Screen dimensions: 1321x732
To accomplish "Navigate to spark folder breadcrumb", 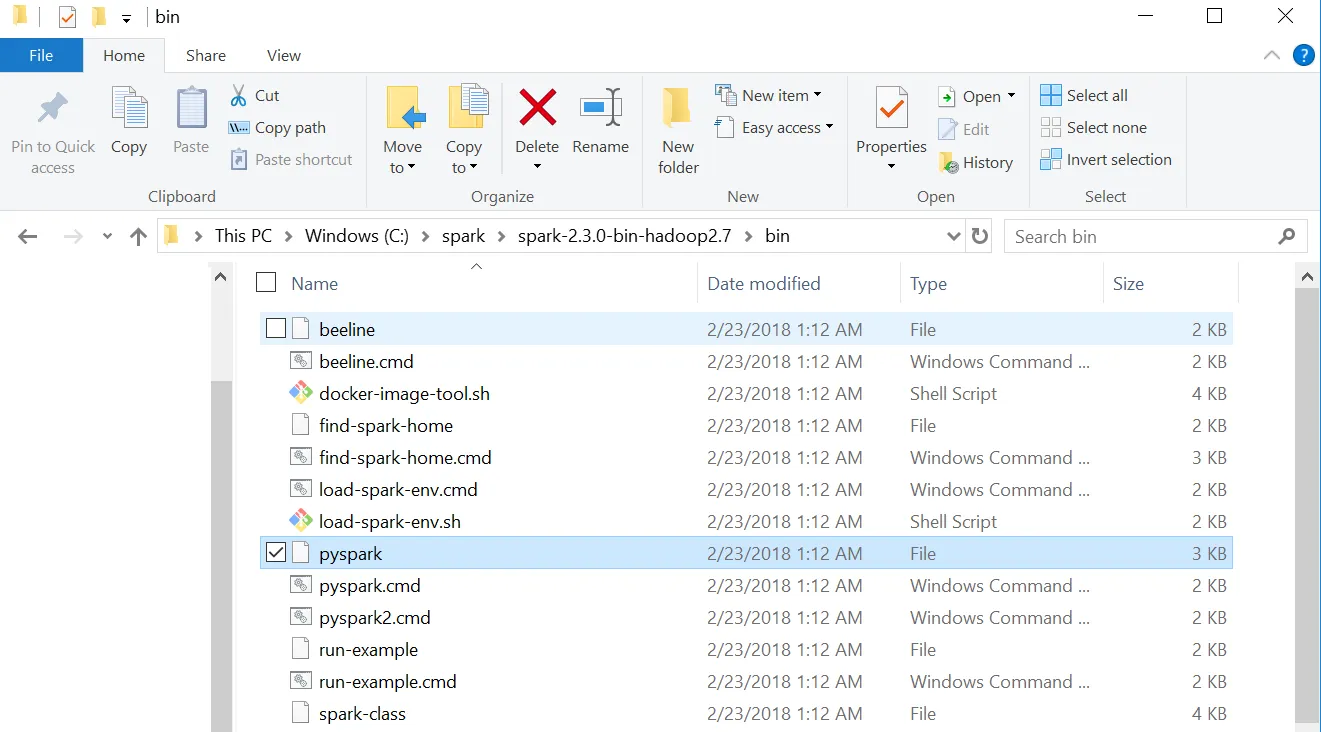I will (x=463, y=236).
